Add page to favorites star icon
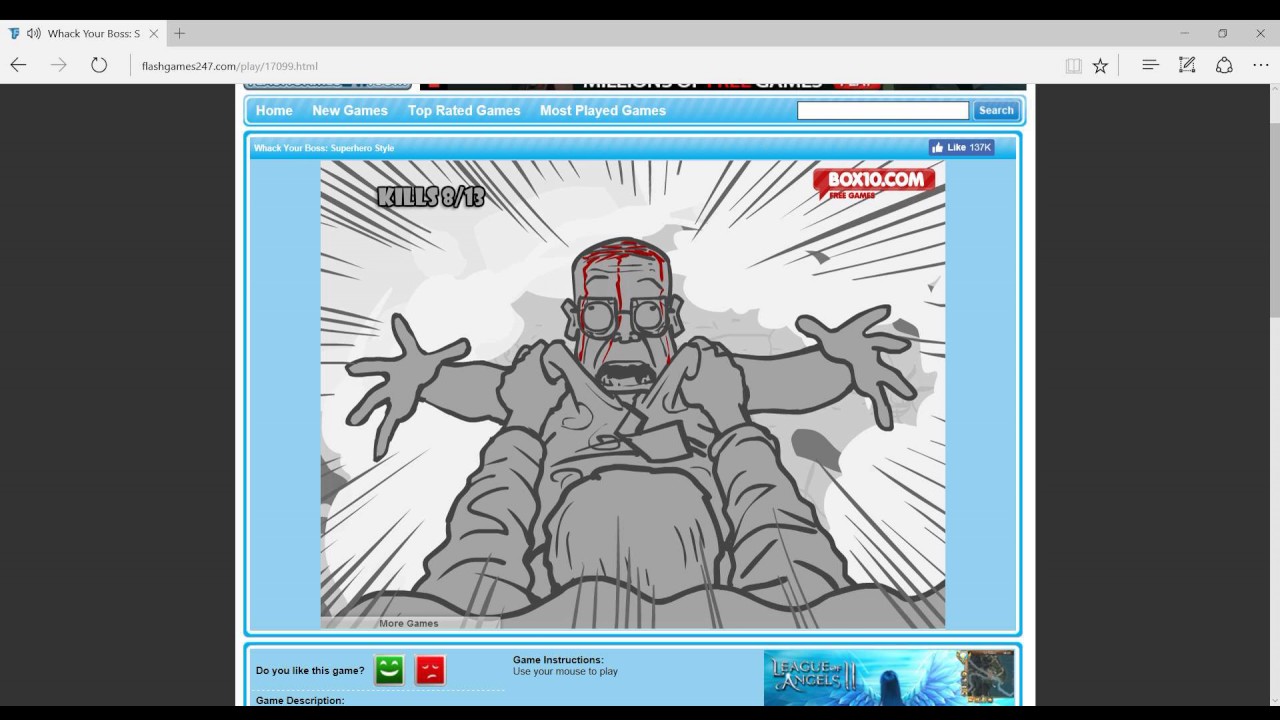 1100,65
